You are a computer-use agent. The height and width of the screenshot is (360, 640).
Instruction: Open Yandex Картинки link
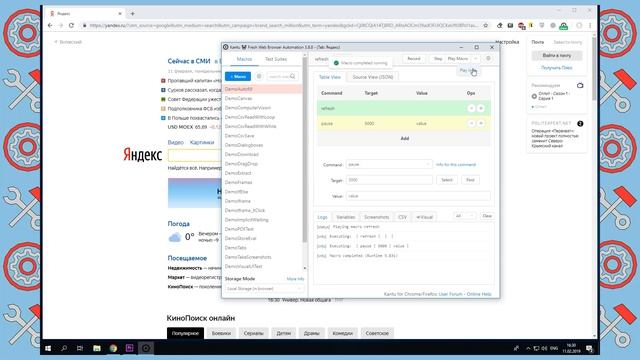point(202,142)
